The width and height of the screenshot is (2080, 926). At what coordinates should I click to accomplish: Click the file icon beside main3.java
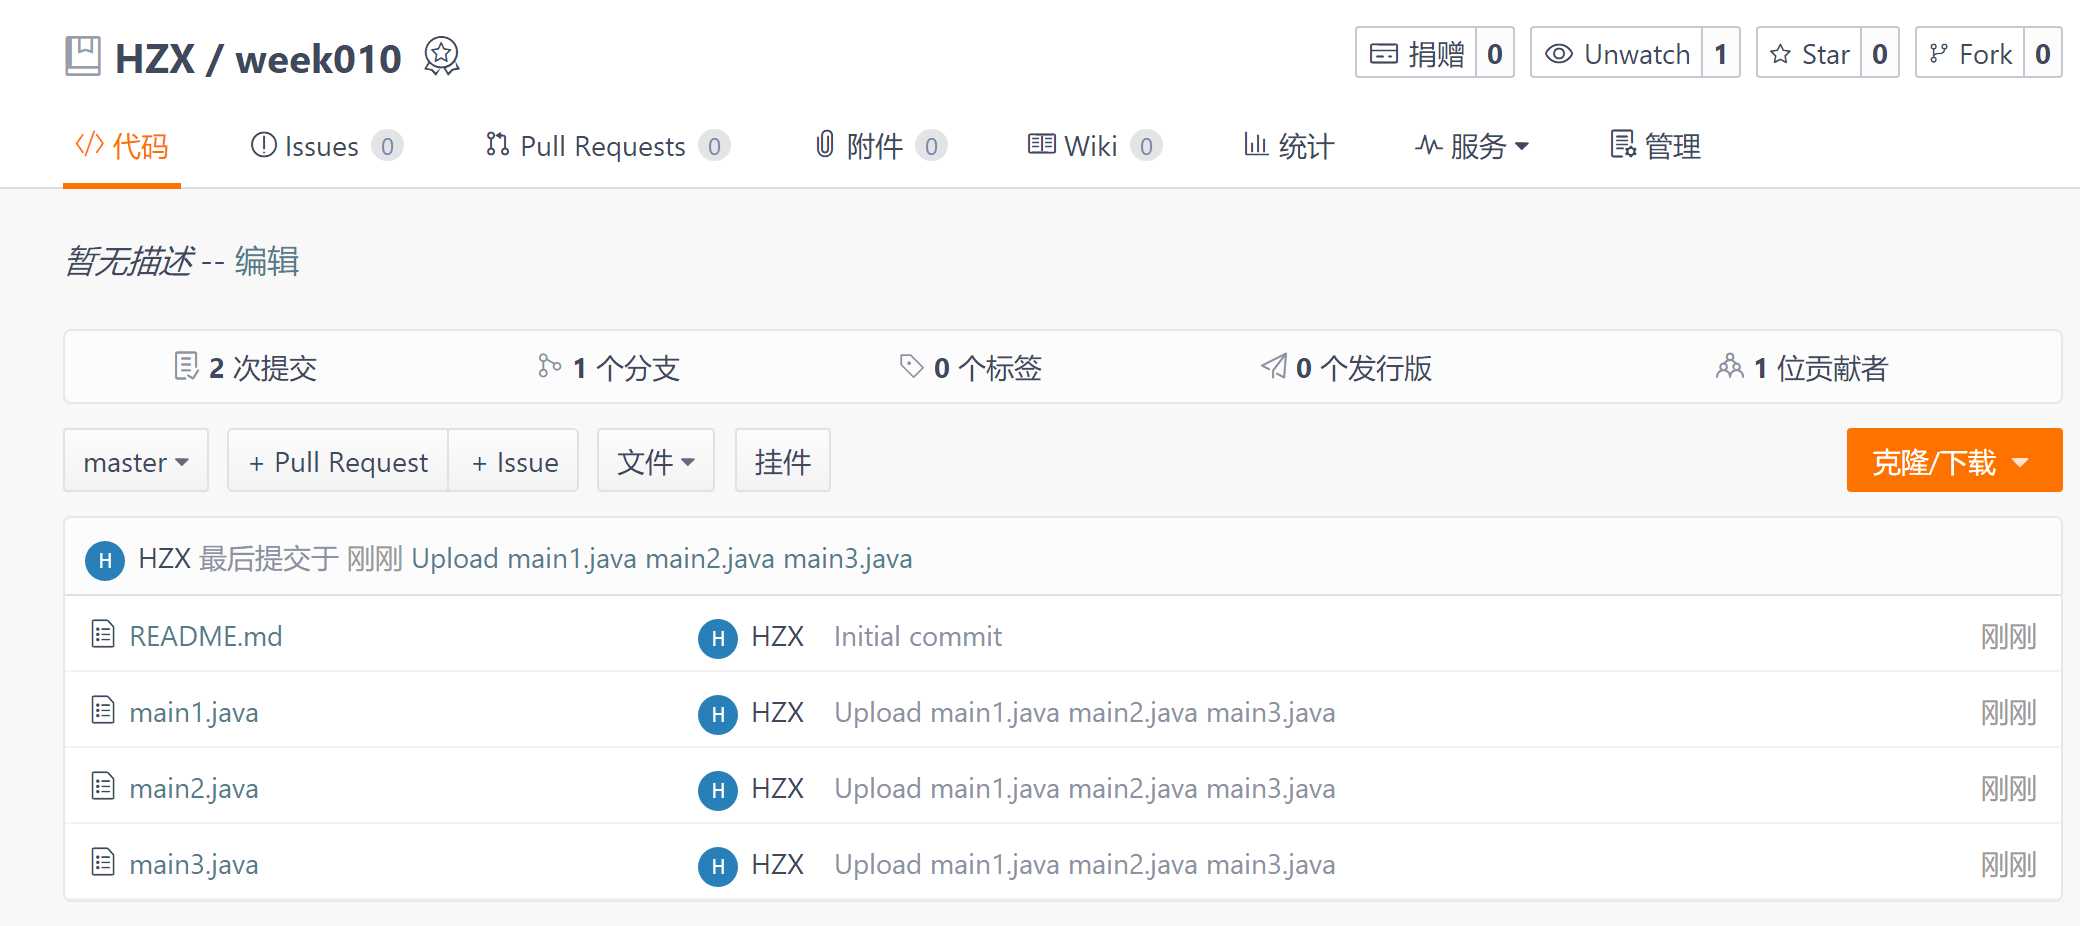(103, 862)
